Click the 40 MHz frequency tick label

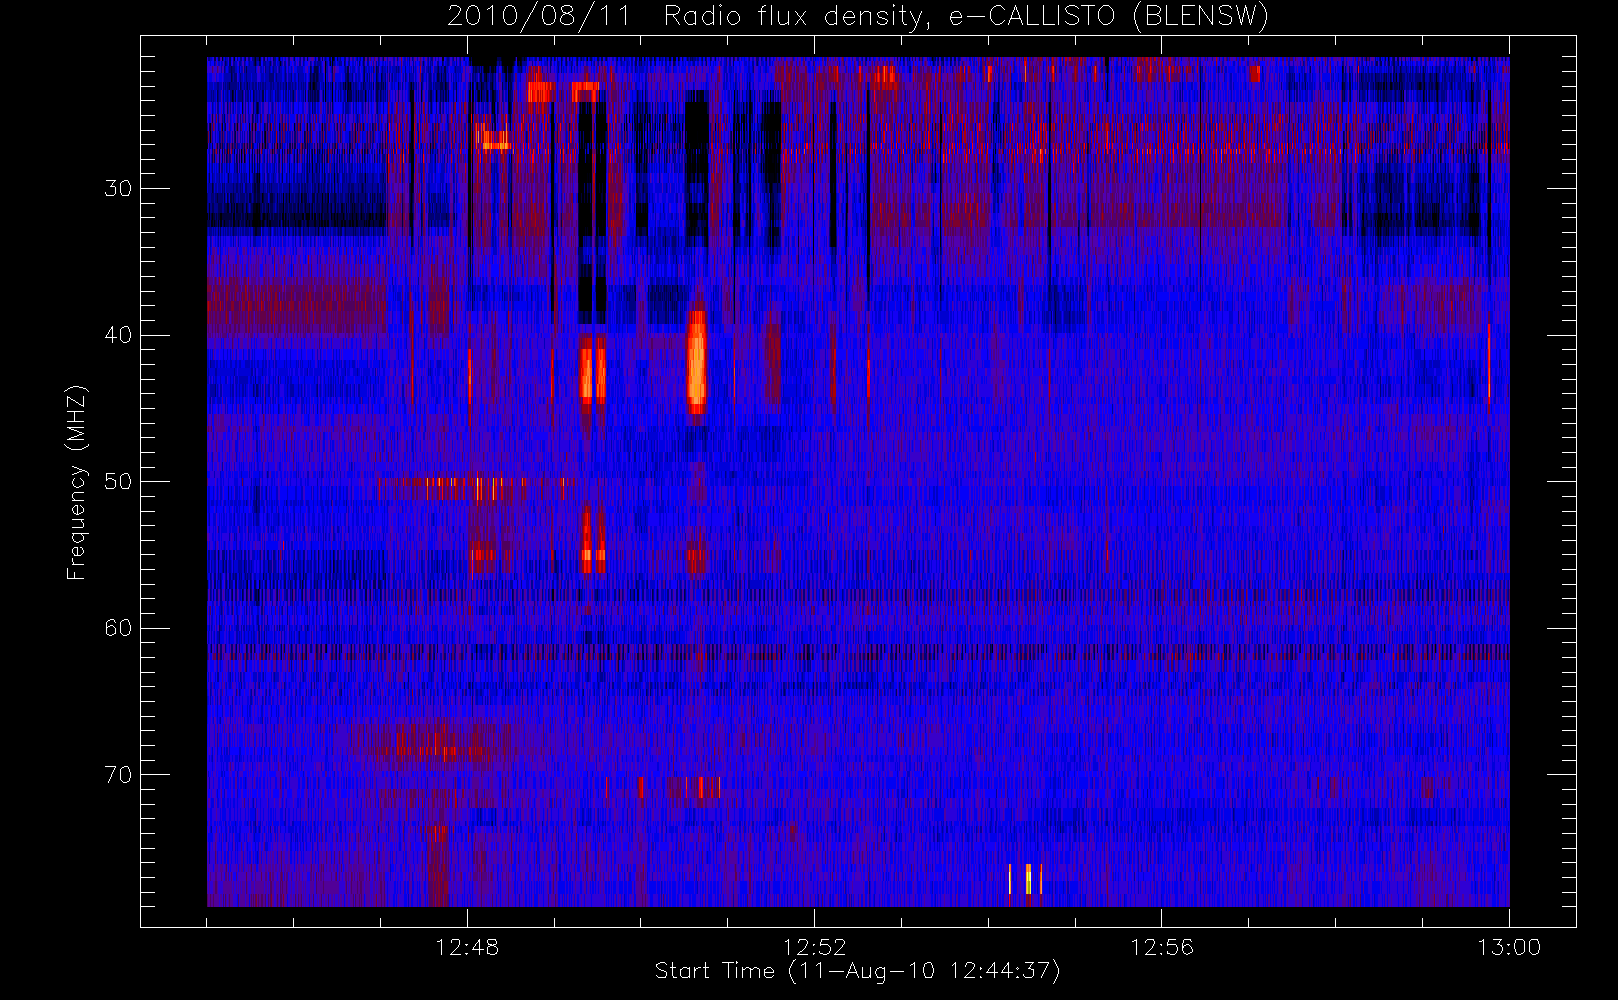pos(118,335)
